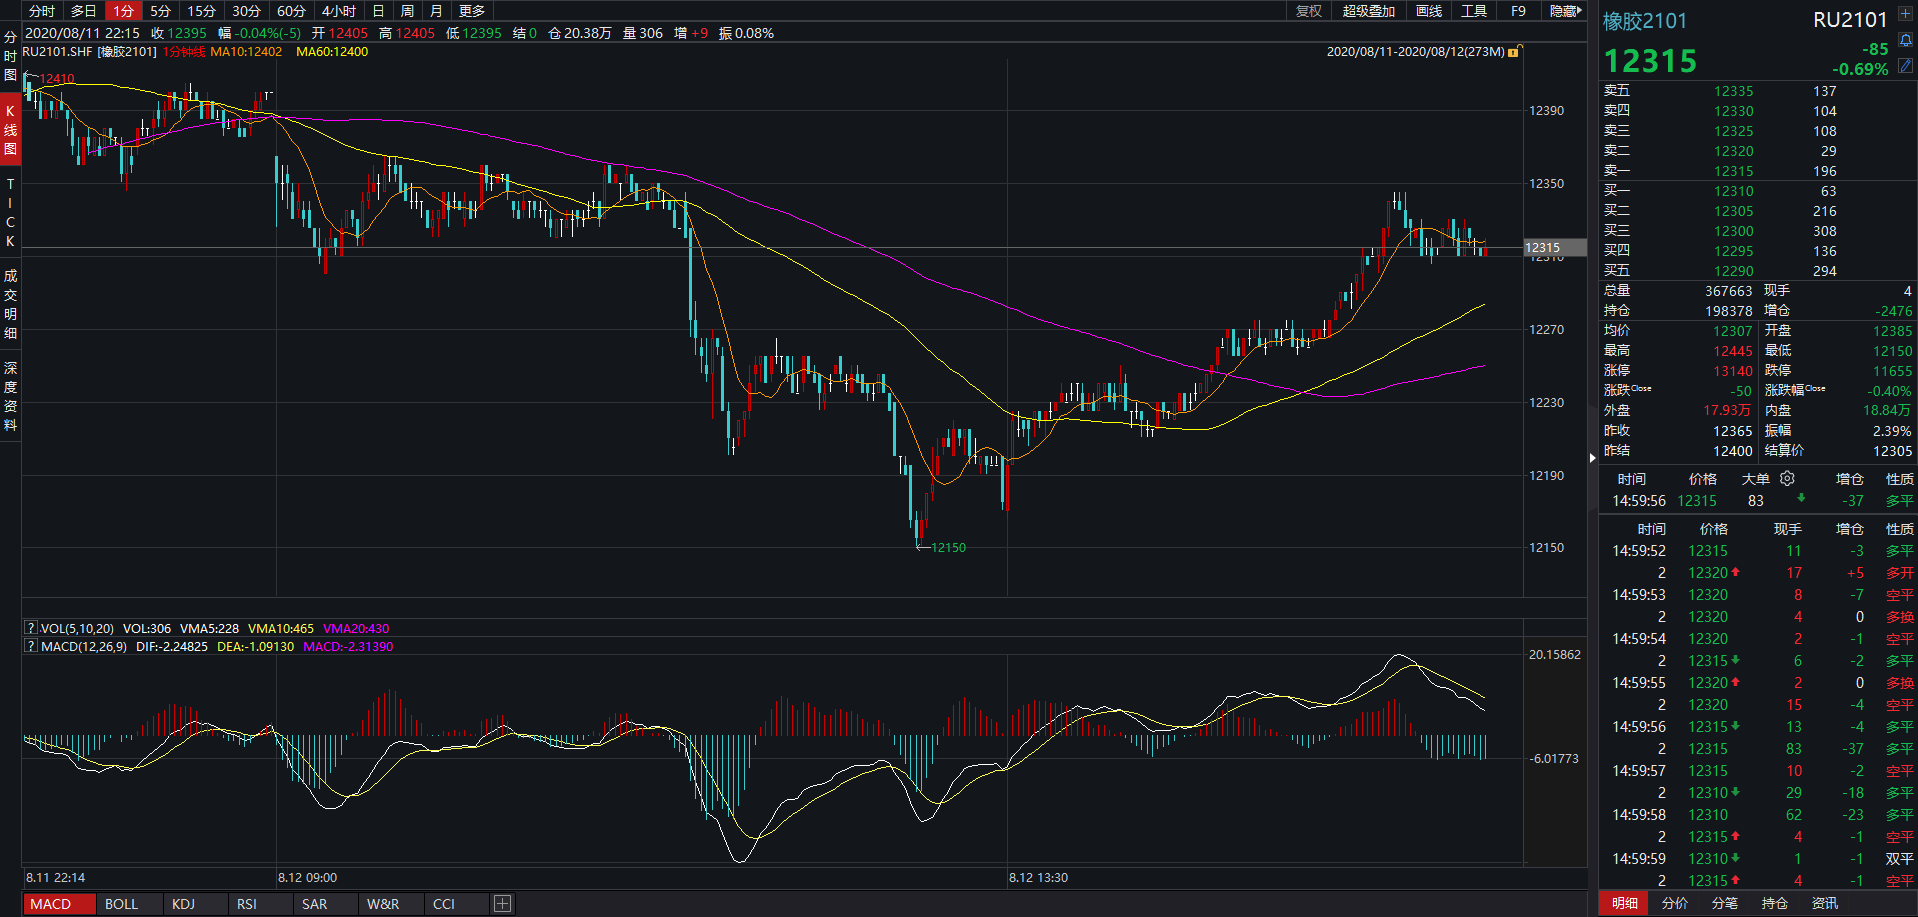Open the 超级叠加 overlay option

tap(1369, 11)
